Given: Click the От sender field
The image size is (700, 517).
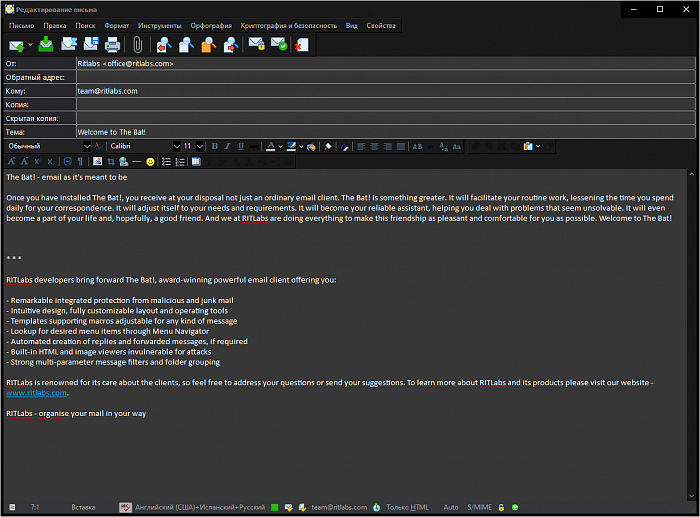Looking at the screenshot, I should pyautogui.click(x=386, y=63).
